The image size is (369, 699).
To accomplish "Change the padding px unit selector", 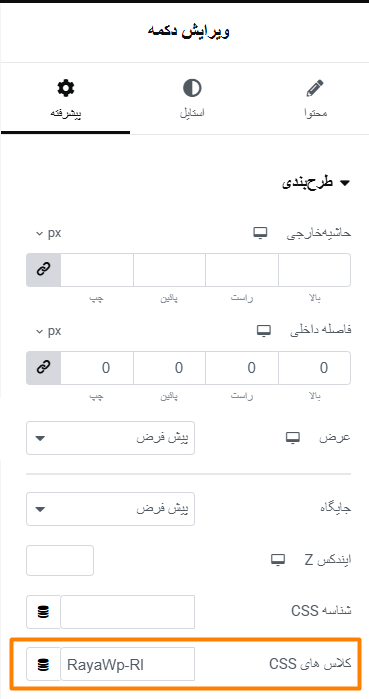I will (x=48, y=331).
